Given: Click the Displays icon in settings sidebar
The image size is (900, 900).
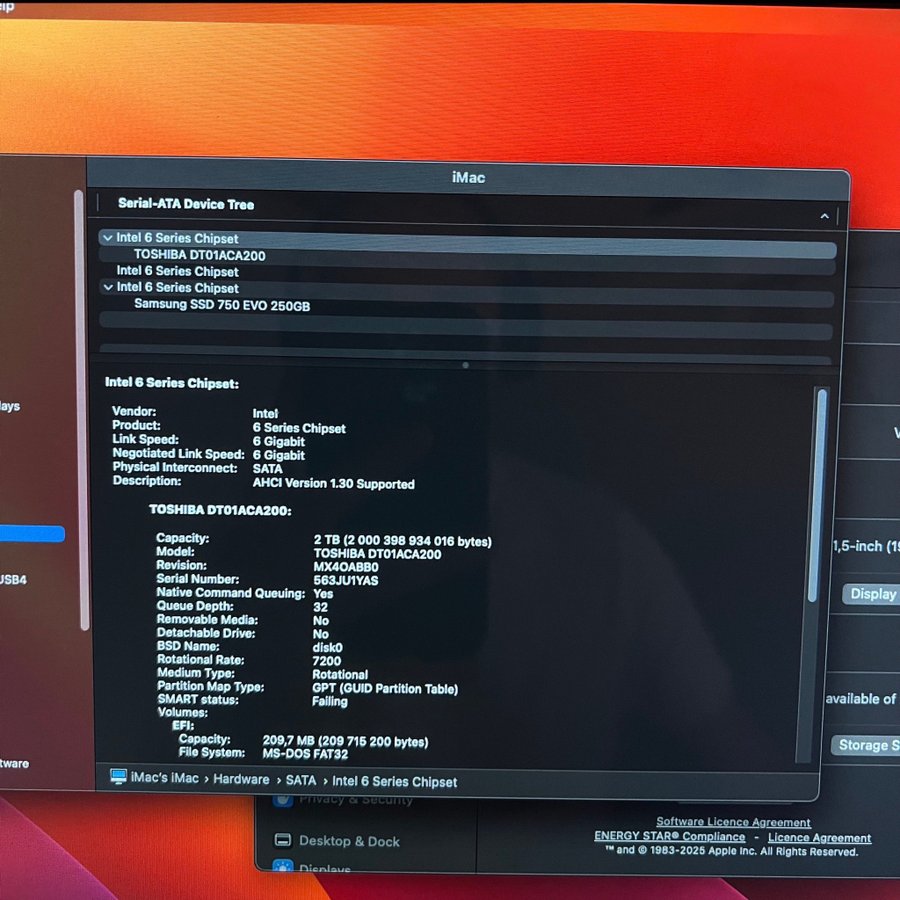Looking at the screenshot, I should (283, 868).
